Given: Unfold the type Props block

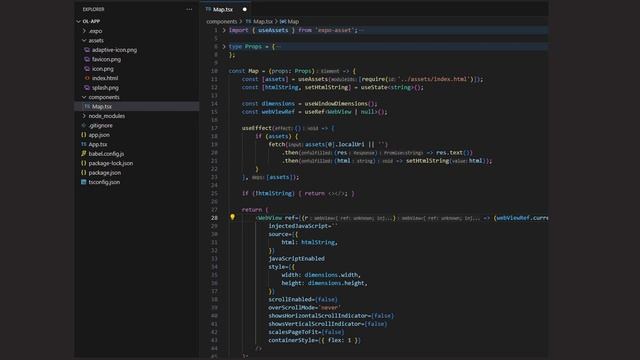Looking at the screenshot, I should tap(224, 47).
